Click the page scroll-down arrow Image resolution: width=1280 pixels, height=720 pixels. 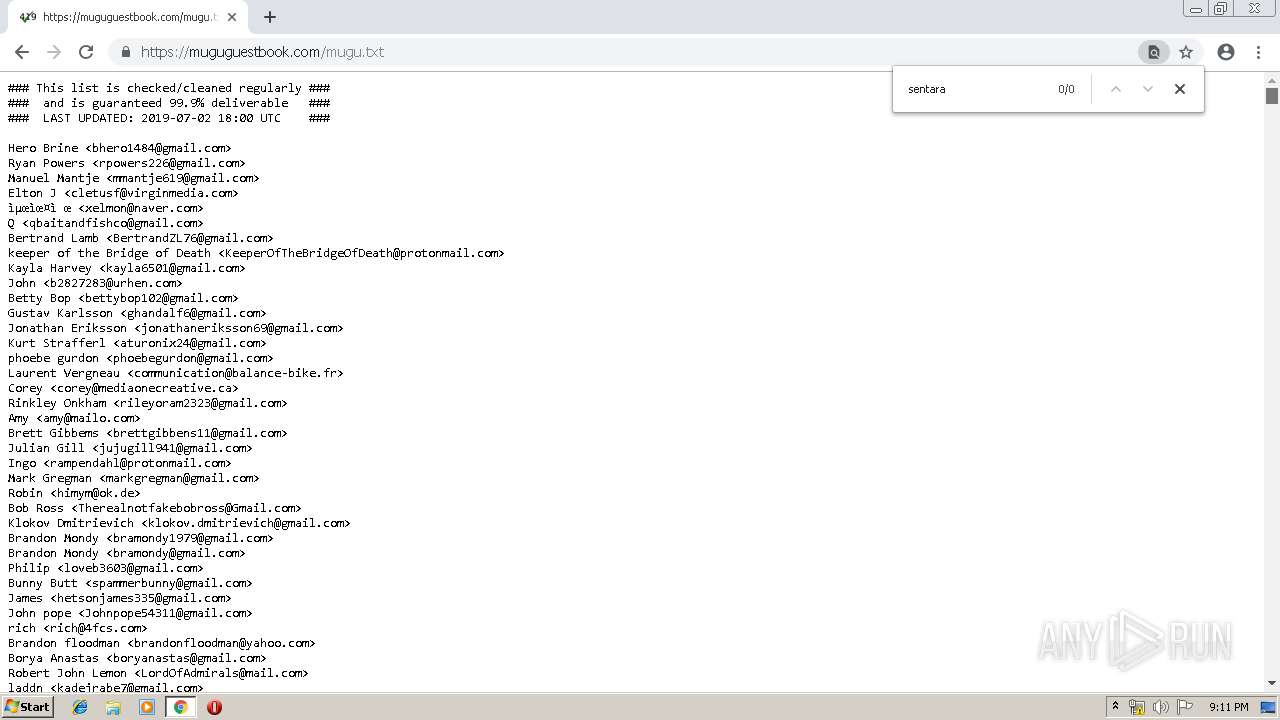coord(1272,683)
